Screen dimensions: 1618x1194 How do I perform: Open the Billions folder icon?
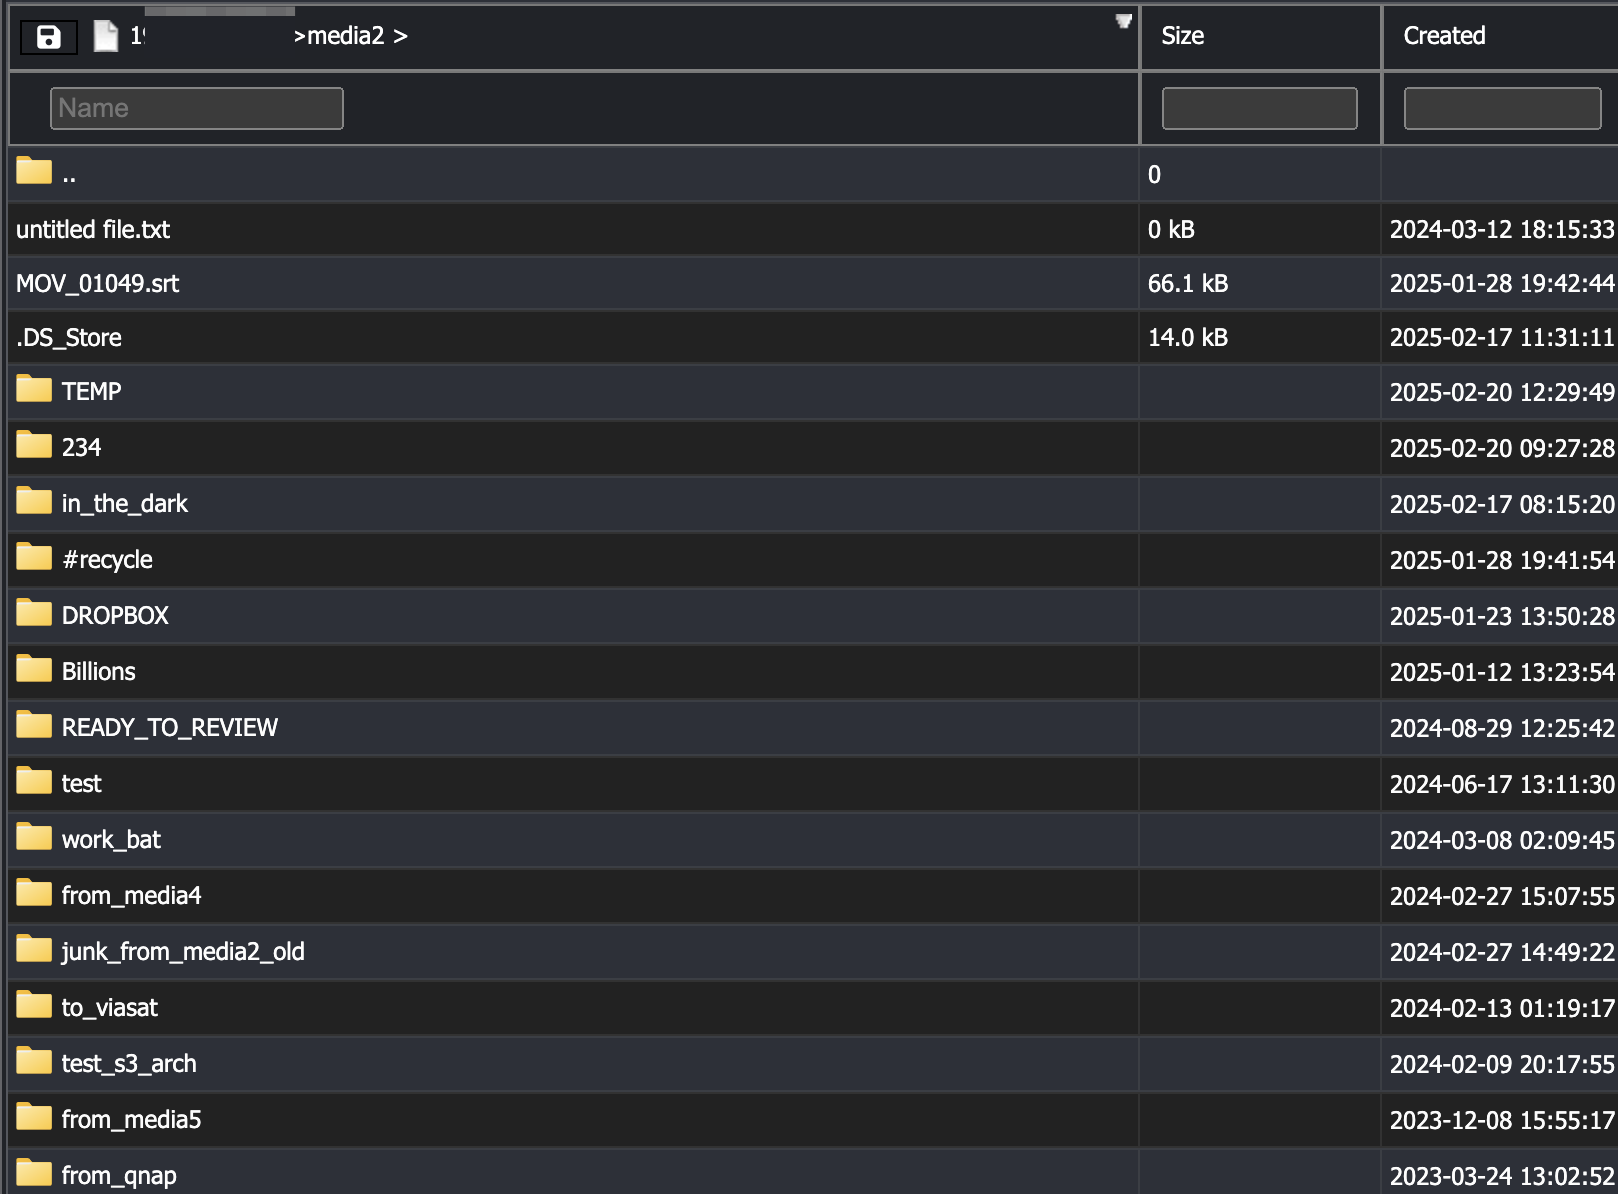pyautogui.click(x=34, y=668)
